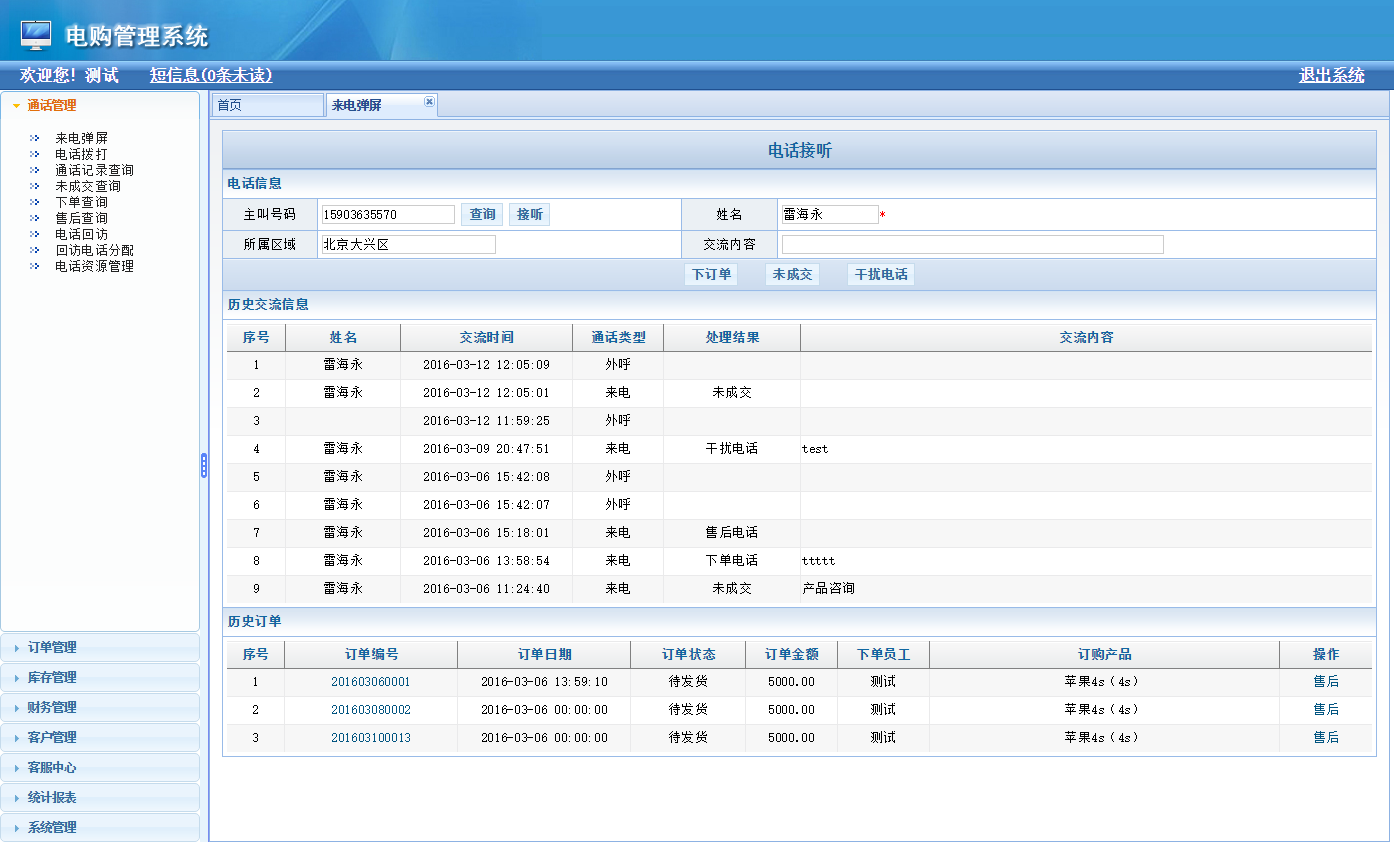
Task: Click 售后 for order 201603060001
Action: tap(1326, 682)
